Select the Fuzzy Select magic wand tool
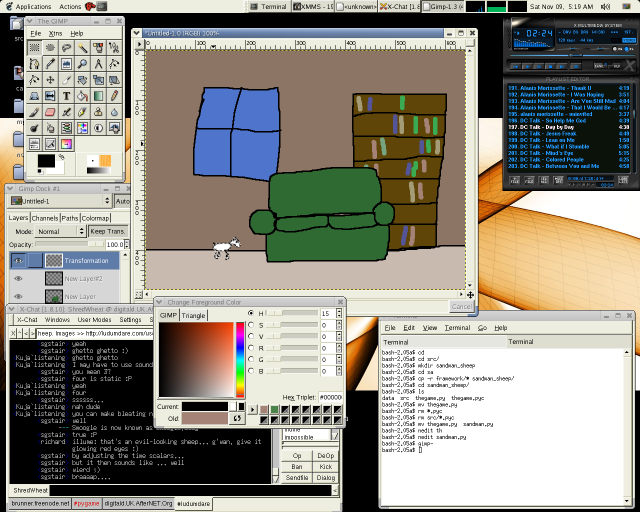Image resolution: width=640 pixels, height=512 pixels. pyautogui.click(x=82, y=47)
